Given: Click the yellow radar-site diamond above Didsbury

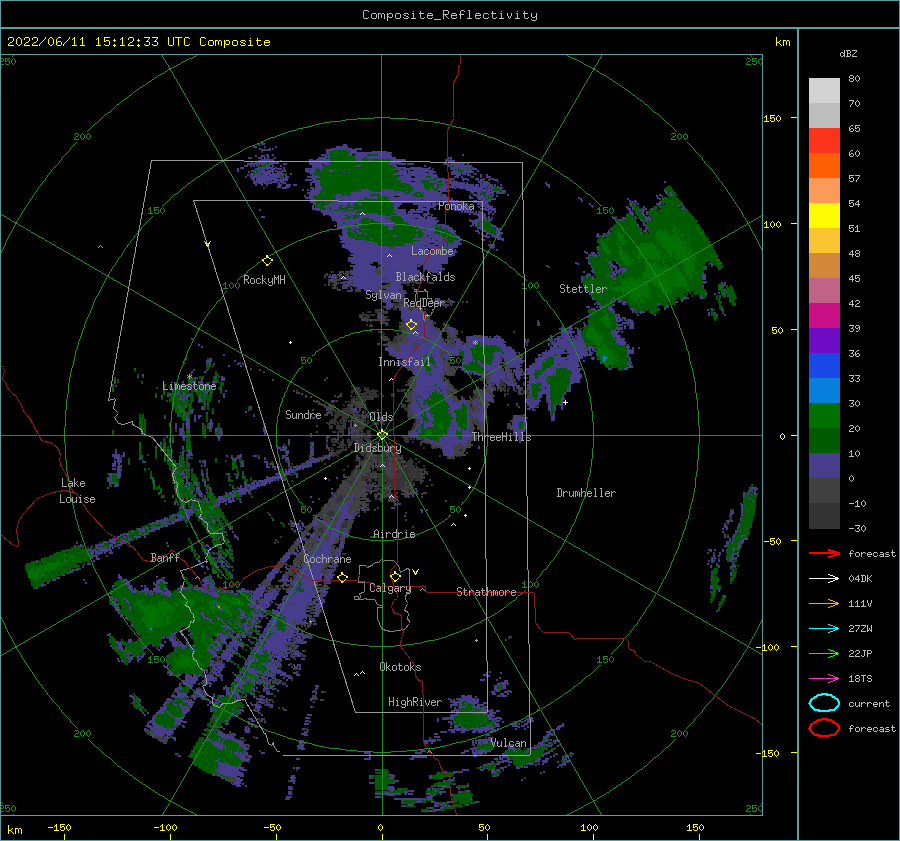Looking at the screenshot, I should 382,435.
